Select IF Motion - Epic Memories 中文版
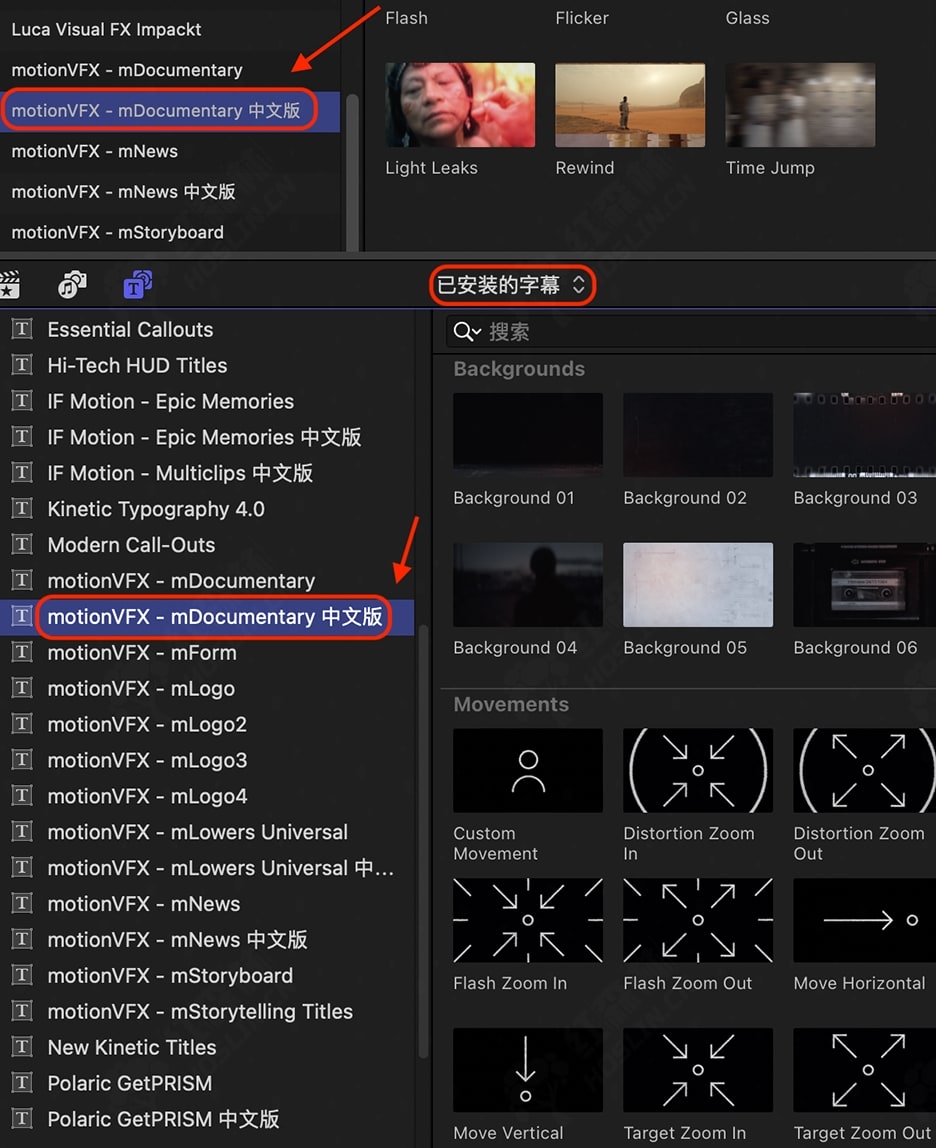The image size is (936, 1148). tap(204, 437)
